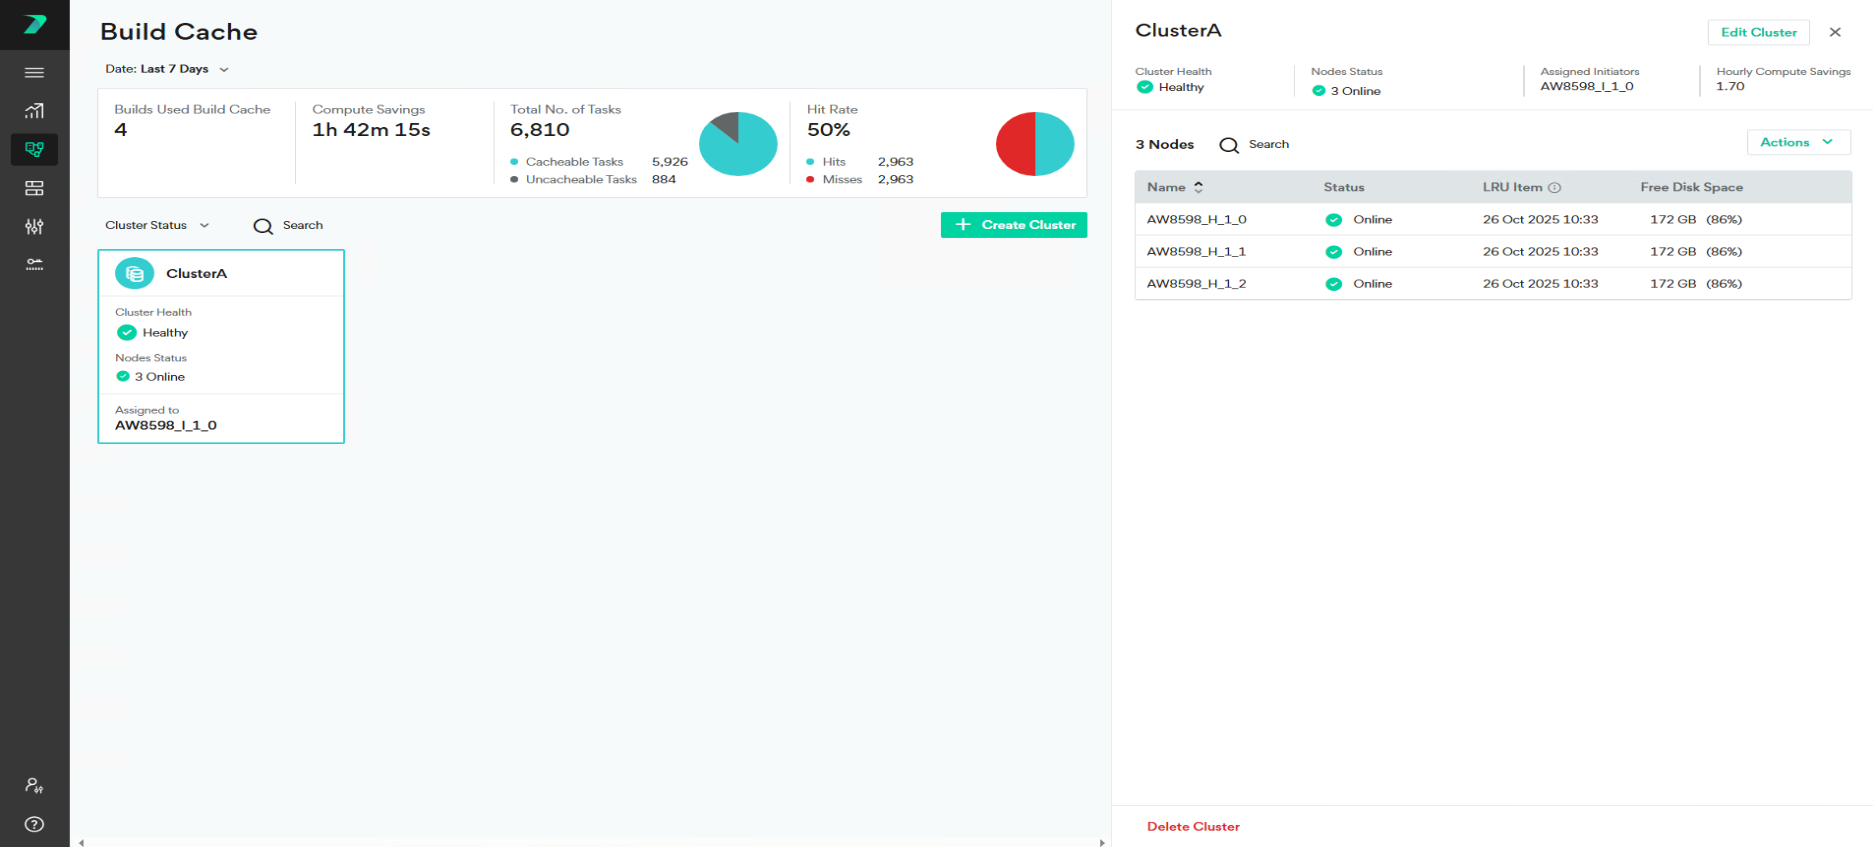This screenshot has width=1873, height=847.
Task: Click the Hit Rate pie chart
Action: coord(1034,144)
